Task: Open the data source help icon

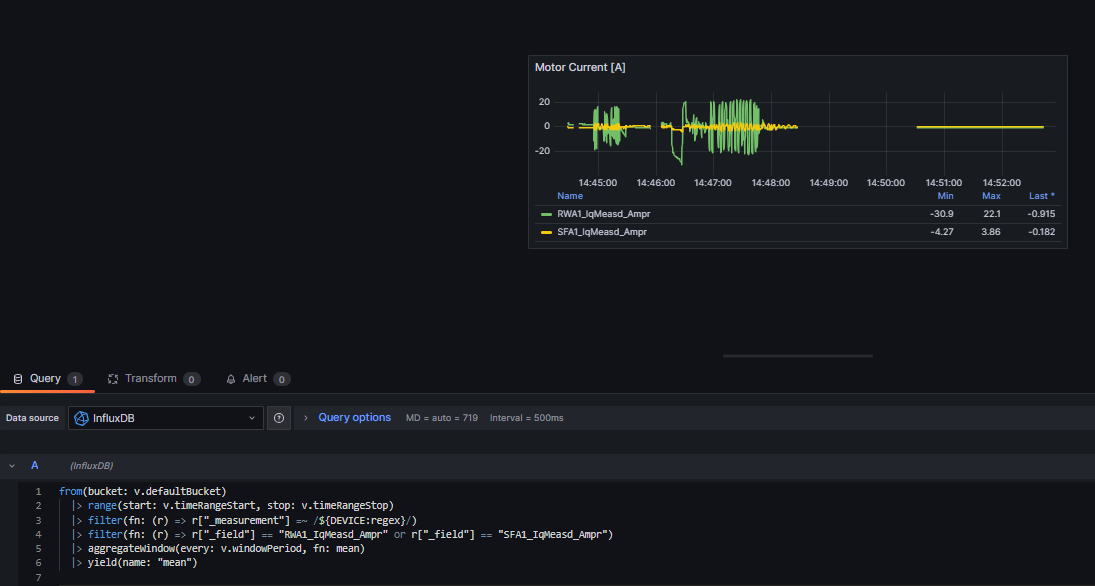Action: [x=279, y=418]
